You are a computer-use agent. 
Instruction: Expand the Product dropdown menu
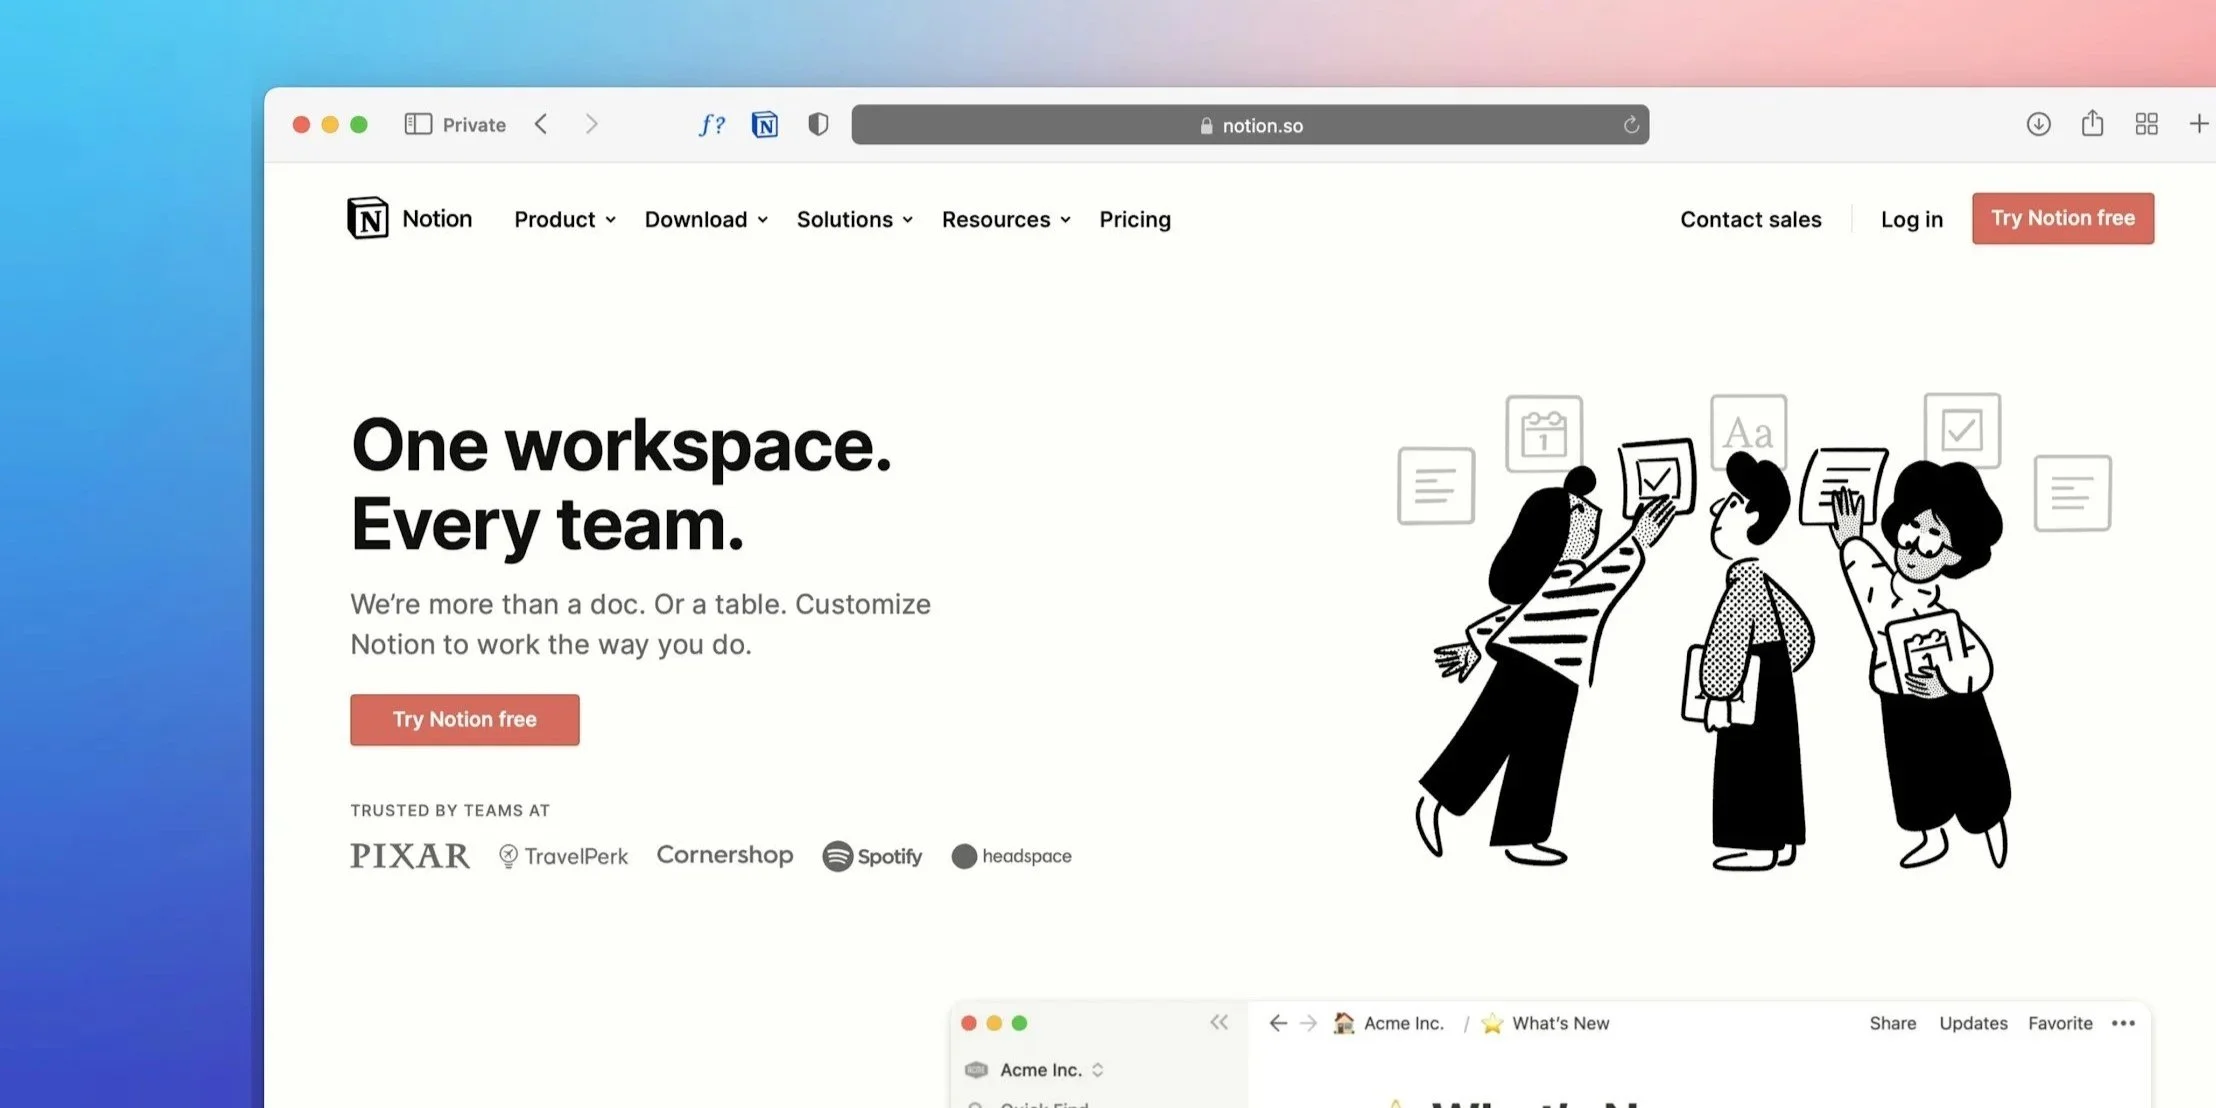(x=564, y=219)
